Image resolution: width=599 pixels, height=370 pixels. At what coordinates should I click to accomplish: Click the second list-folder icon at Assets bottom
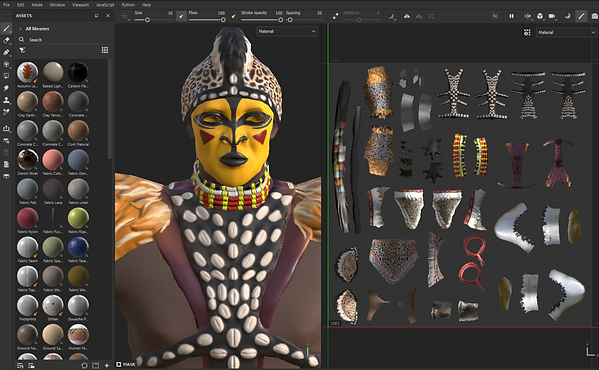(31, 365)
